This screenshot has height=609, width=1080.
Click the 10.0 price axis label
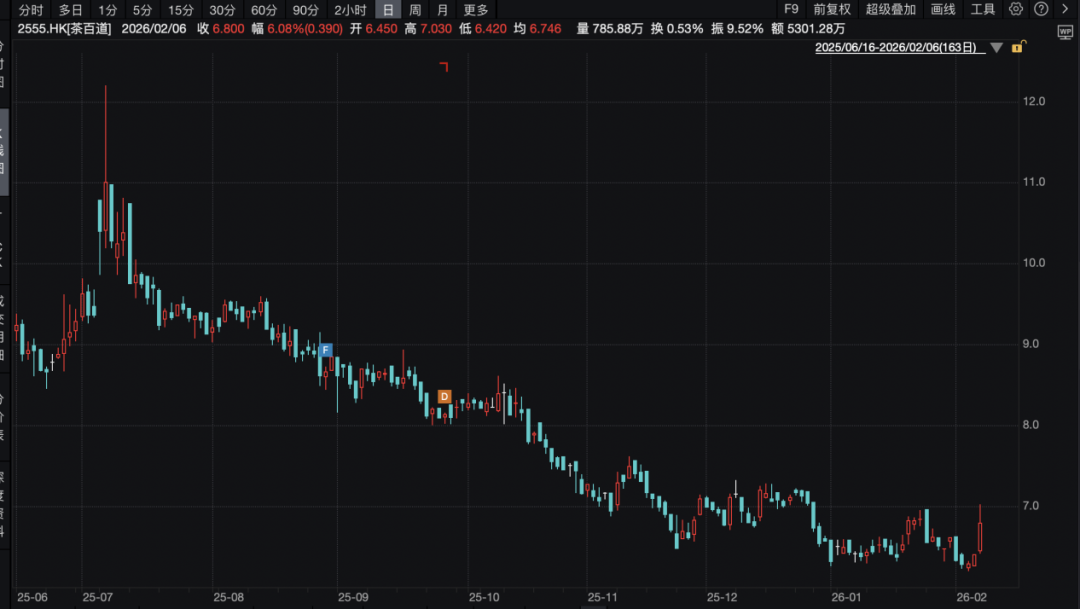[x=1034, y=262]
